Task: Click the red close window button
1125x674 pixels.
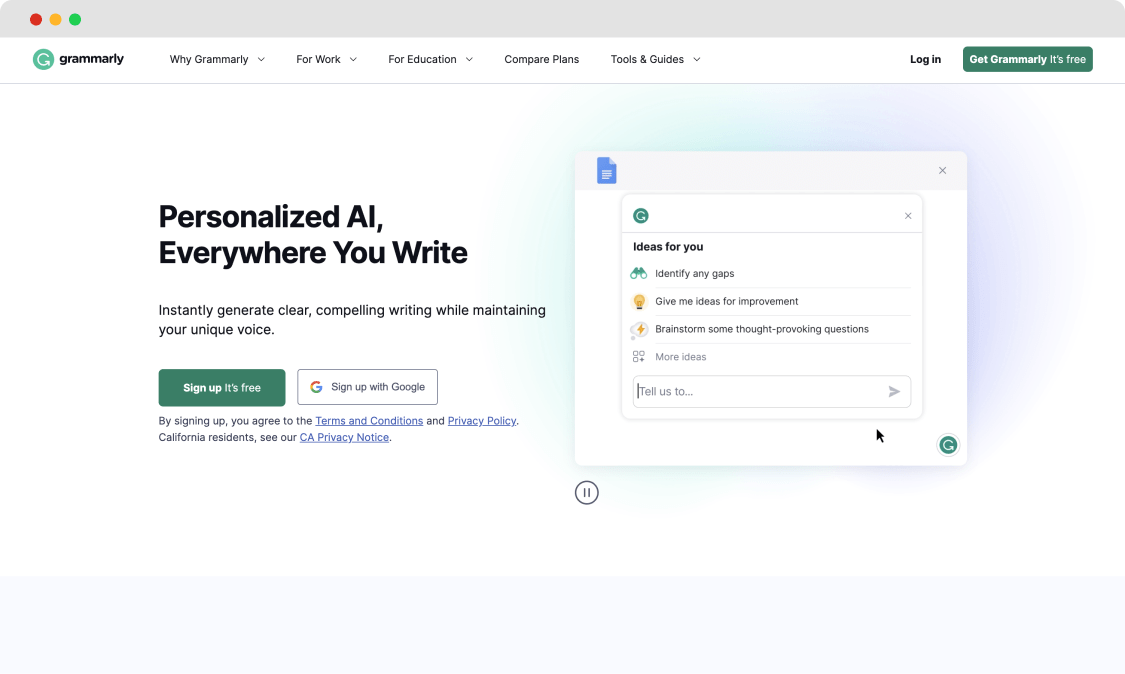Action: (x=36, y=19)
